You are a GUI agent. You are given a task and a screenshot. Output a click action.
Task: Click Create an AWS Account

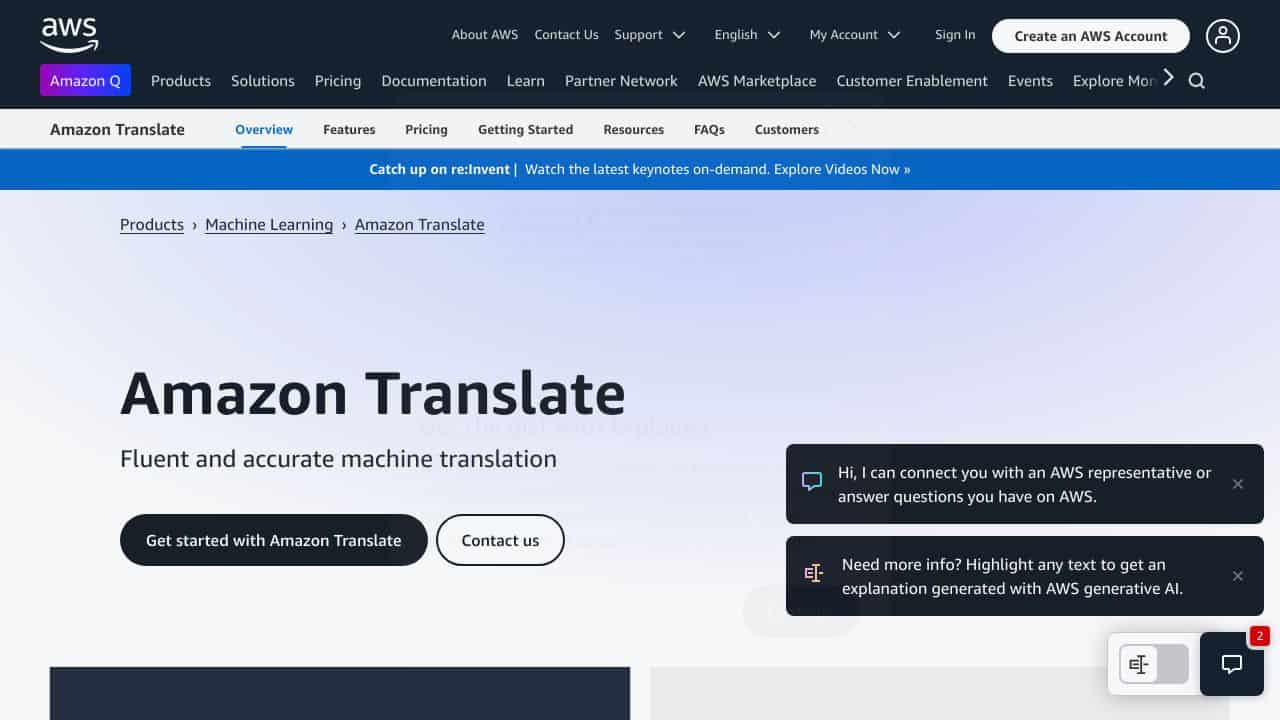pos(1091,36)
